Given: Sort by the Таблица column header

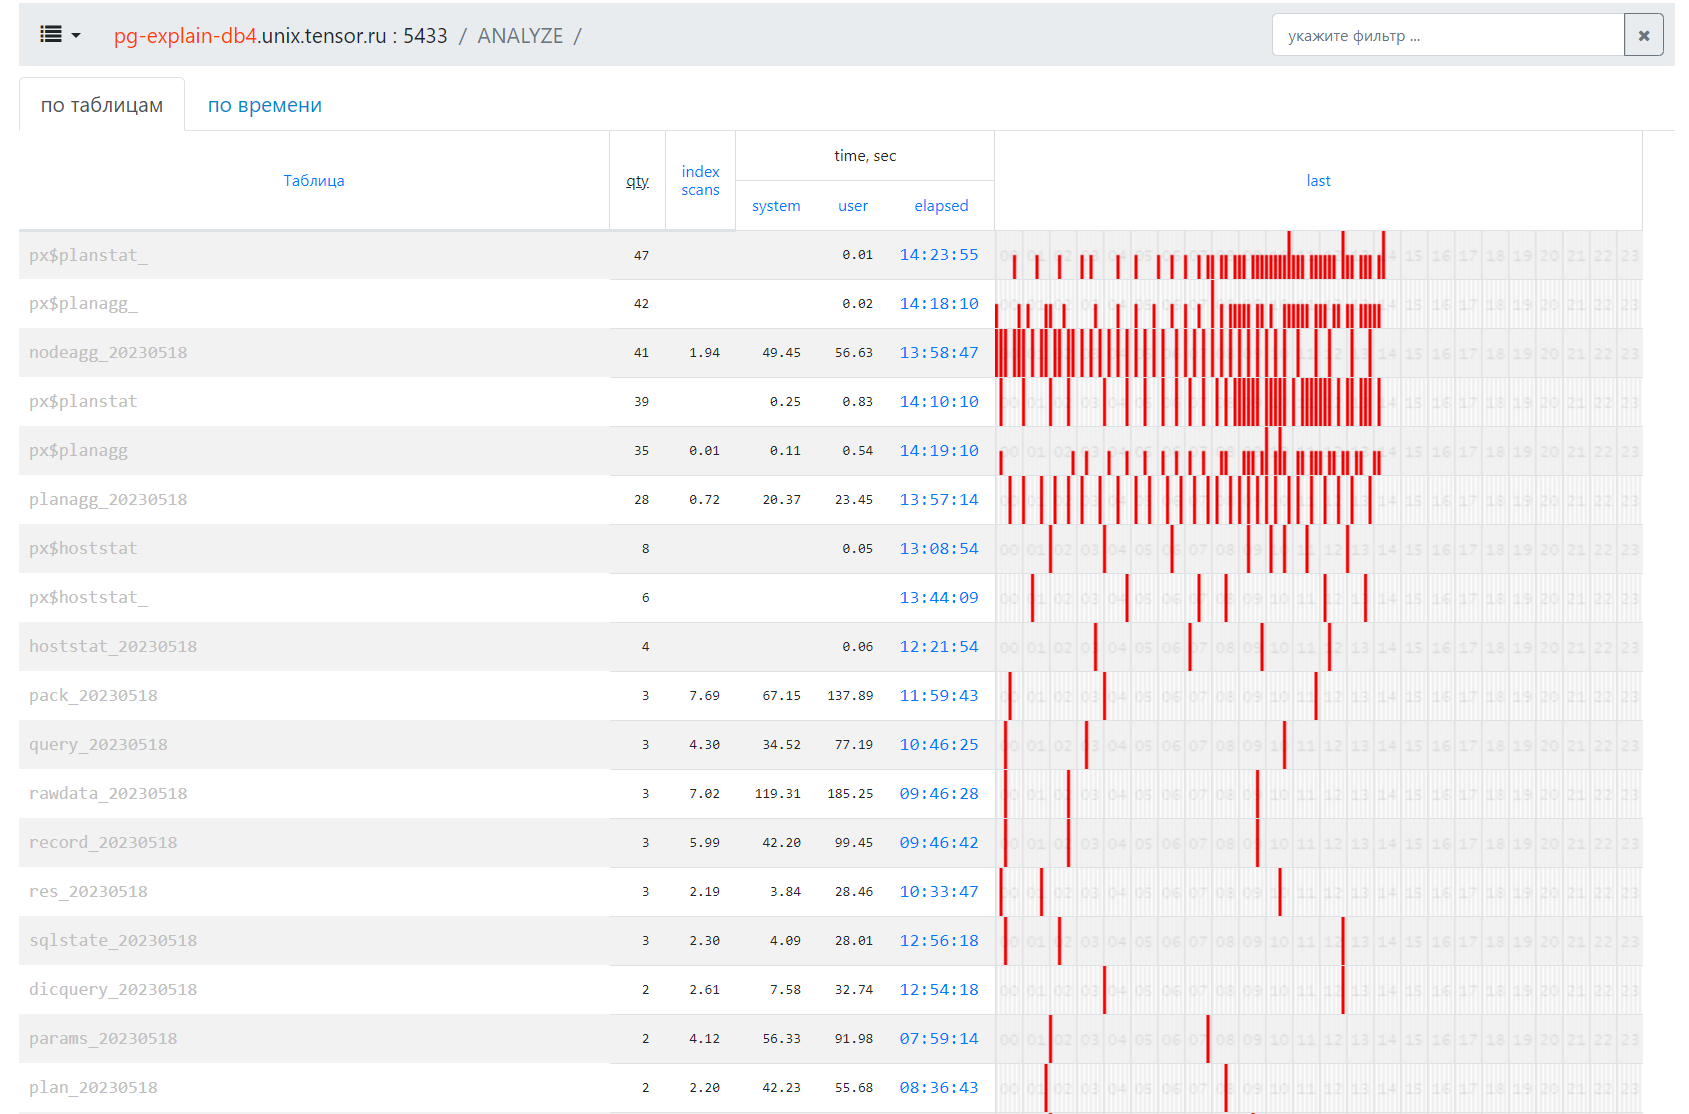Looking at the screenshot, I should click(313, 181).
